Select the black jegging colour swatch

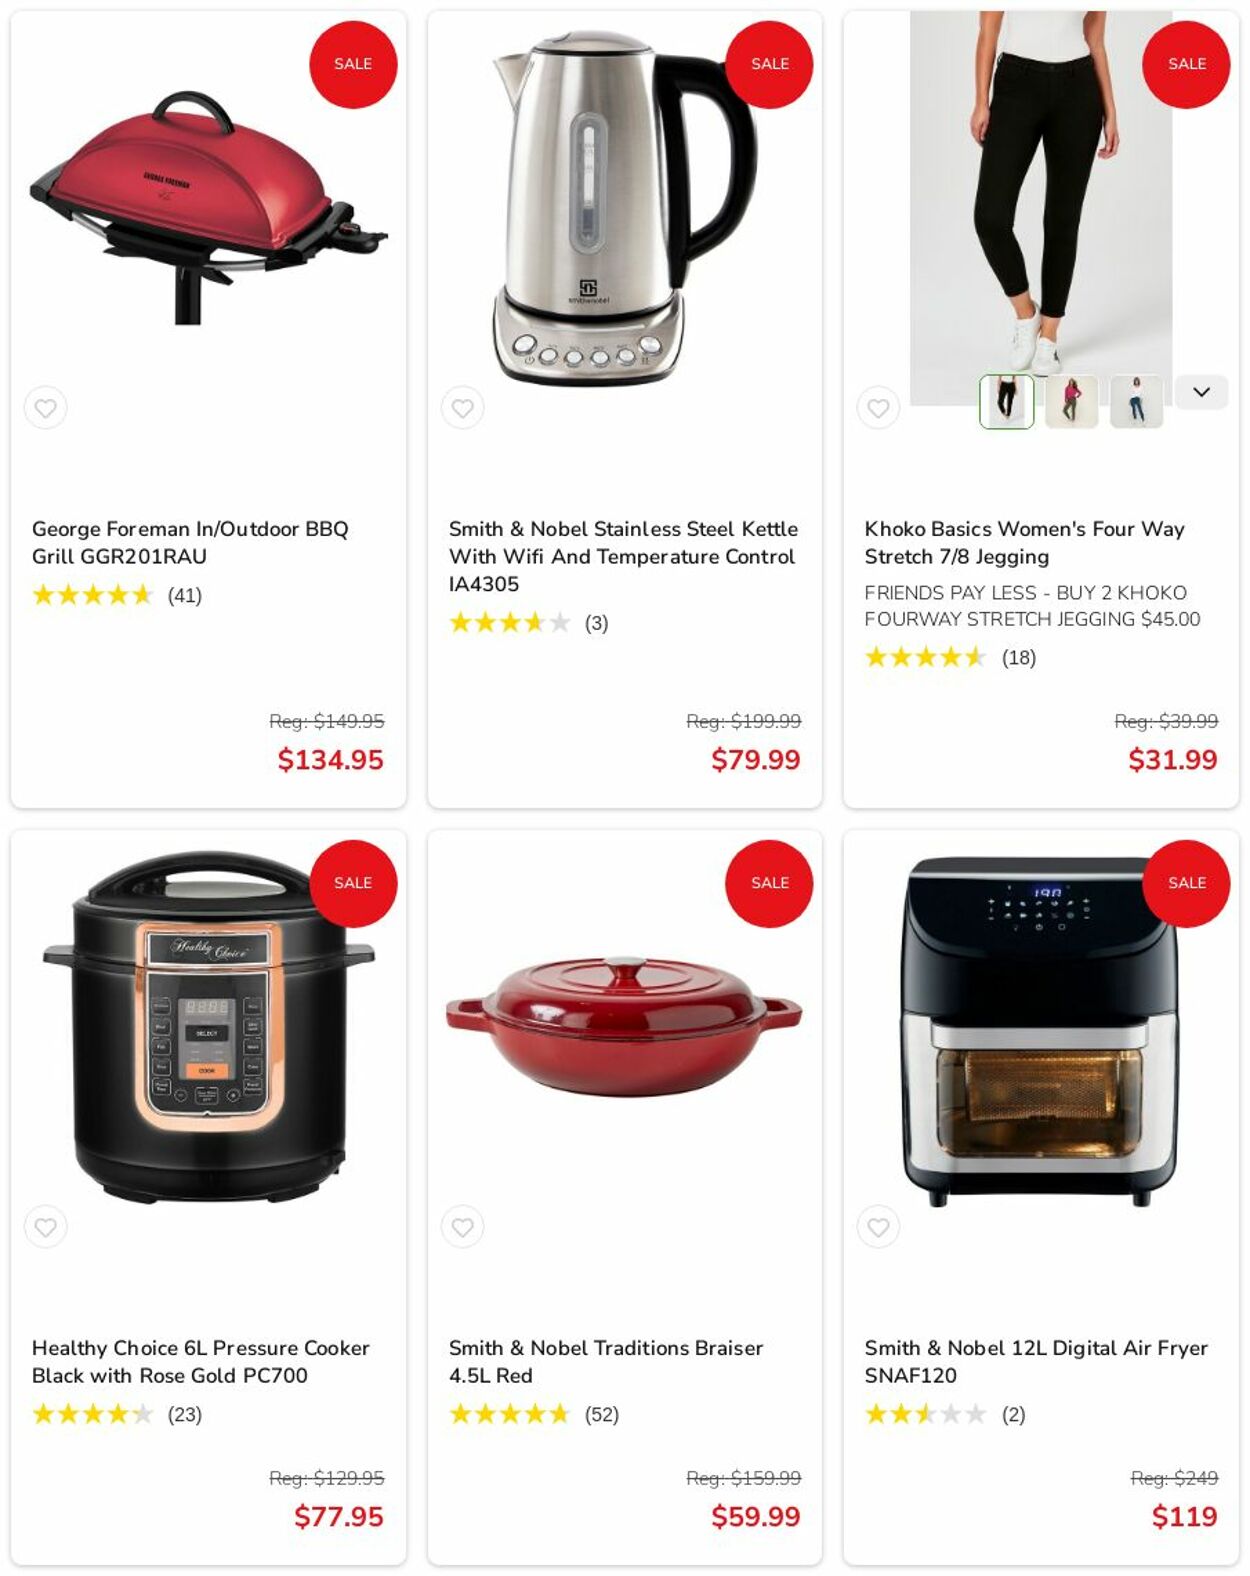(1006, 401)
